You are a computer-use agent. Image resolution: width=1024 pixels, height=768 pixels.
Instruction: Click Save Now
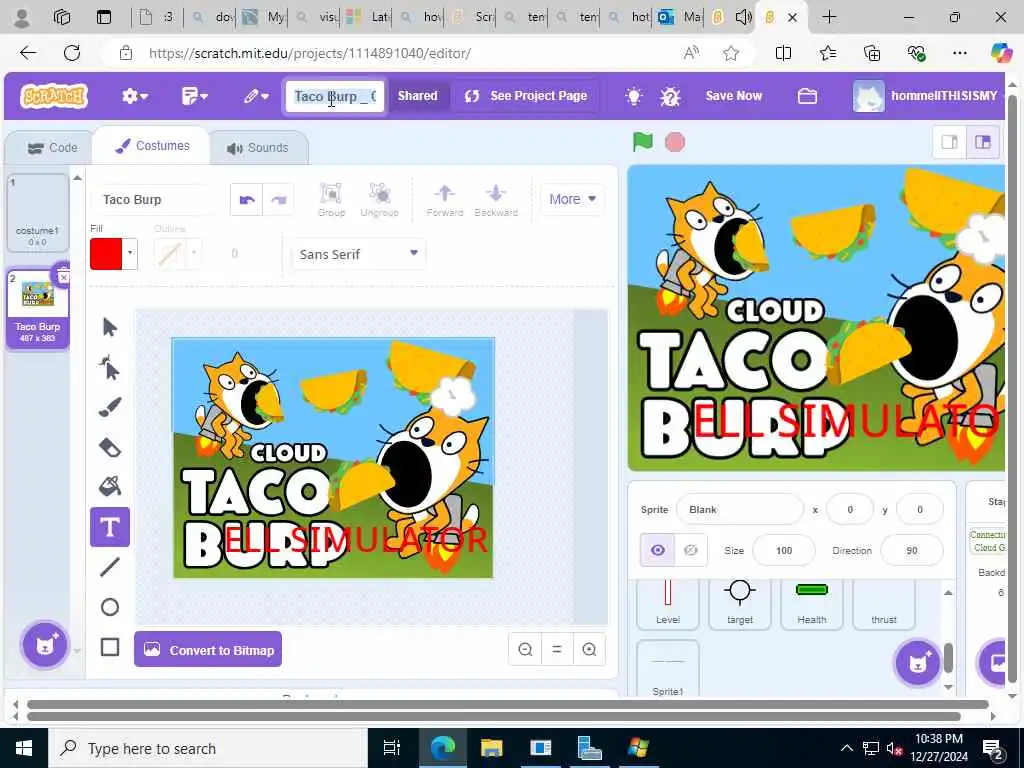(x=733, y=96)
